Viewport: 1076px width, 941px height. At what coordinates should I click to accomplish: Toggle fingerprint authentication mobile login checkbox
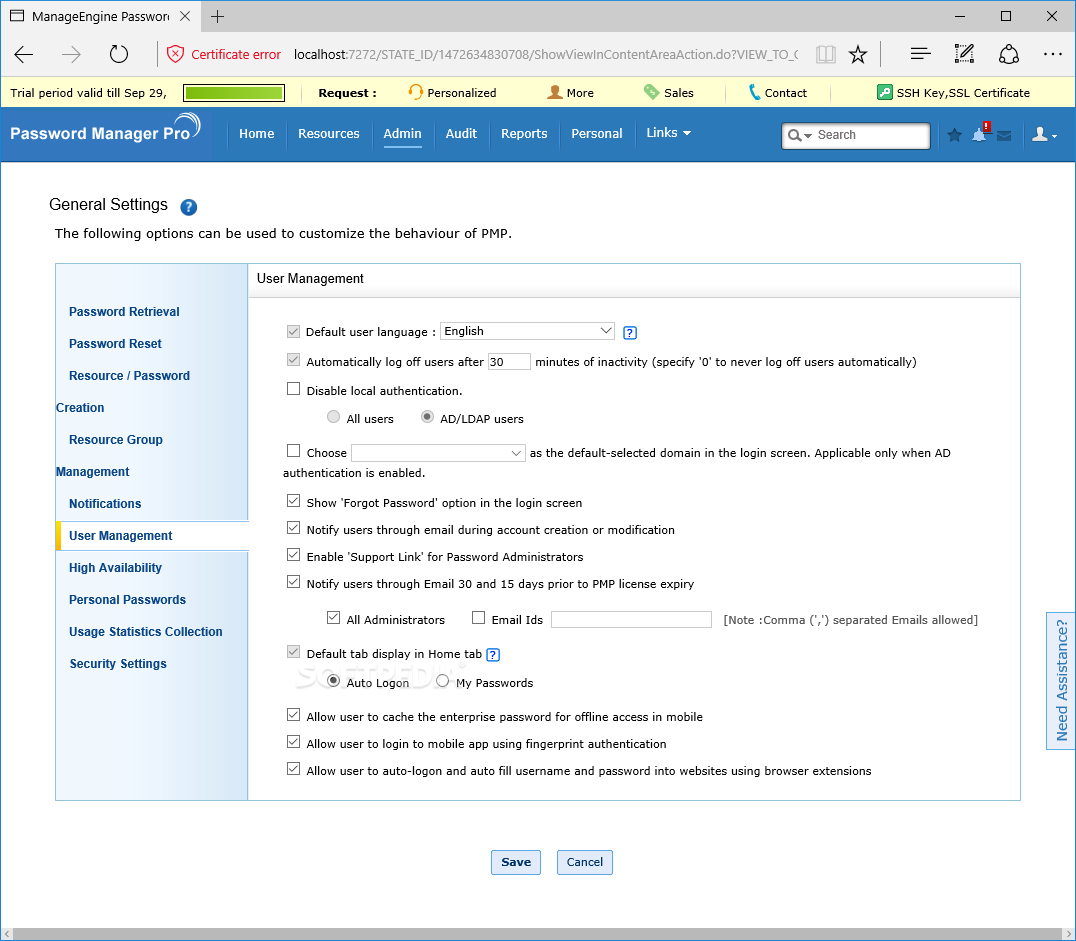[x=294, y=742]
